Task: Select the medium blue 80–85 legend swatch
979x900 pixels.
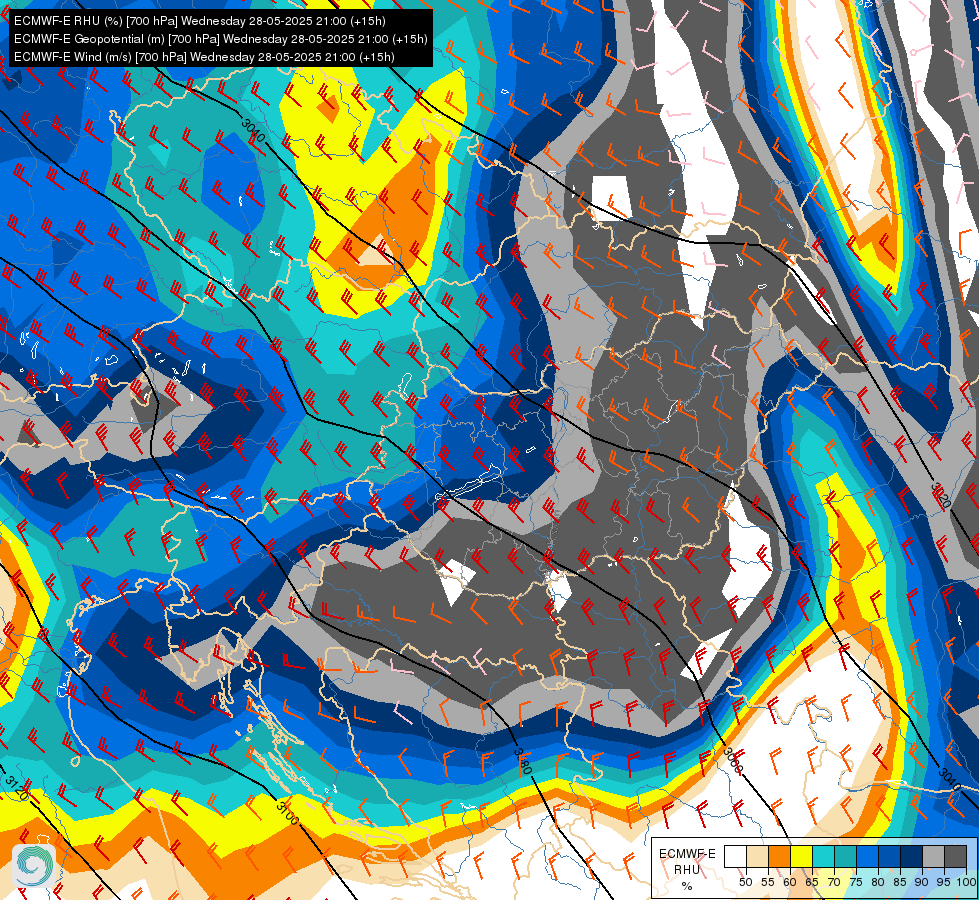Action: (888, 857)
